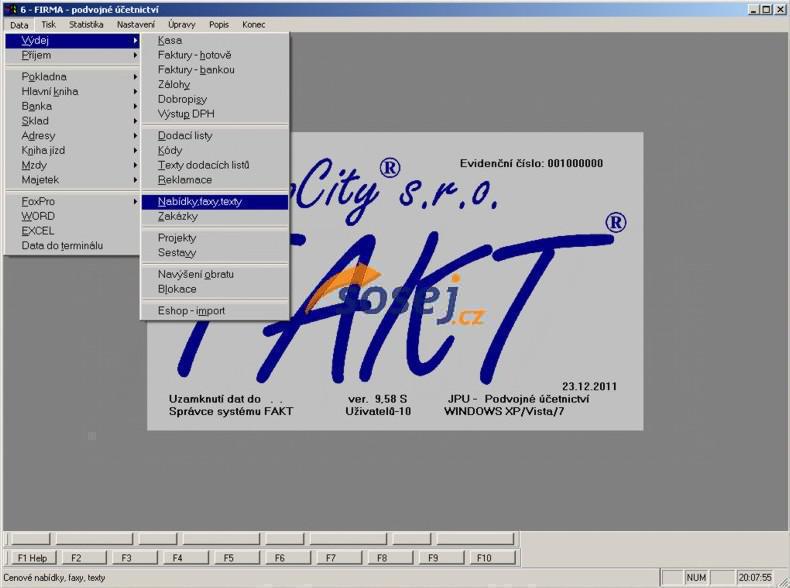The height and width of the screenshot is (588, 790).
Task: Expand the Mzdy submenu
Action: tap(73, 165)
